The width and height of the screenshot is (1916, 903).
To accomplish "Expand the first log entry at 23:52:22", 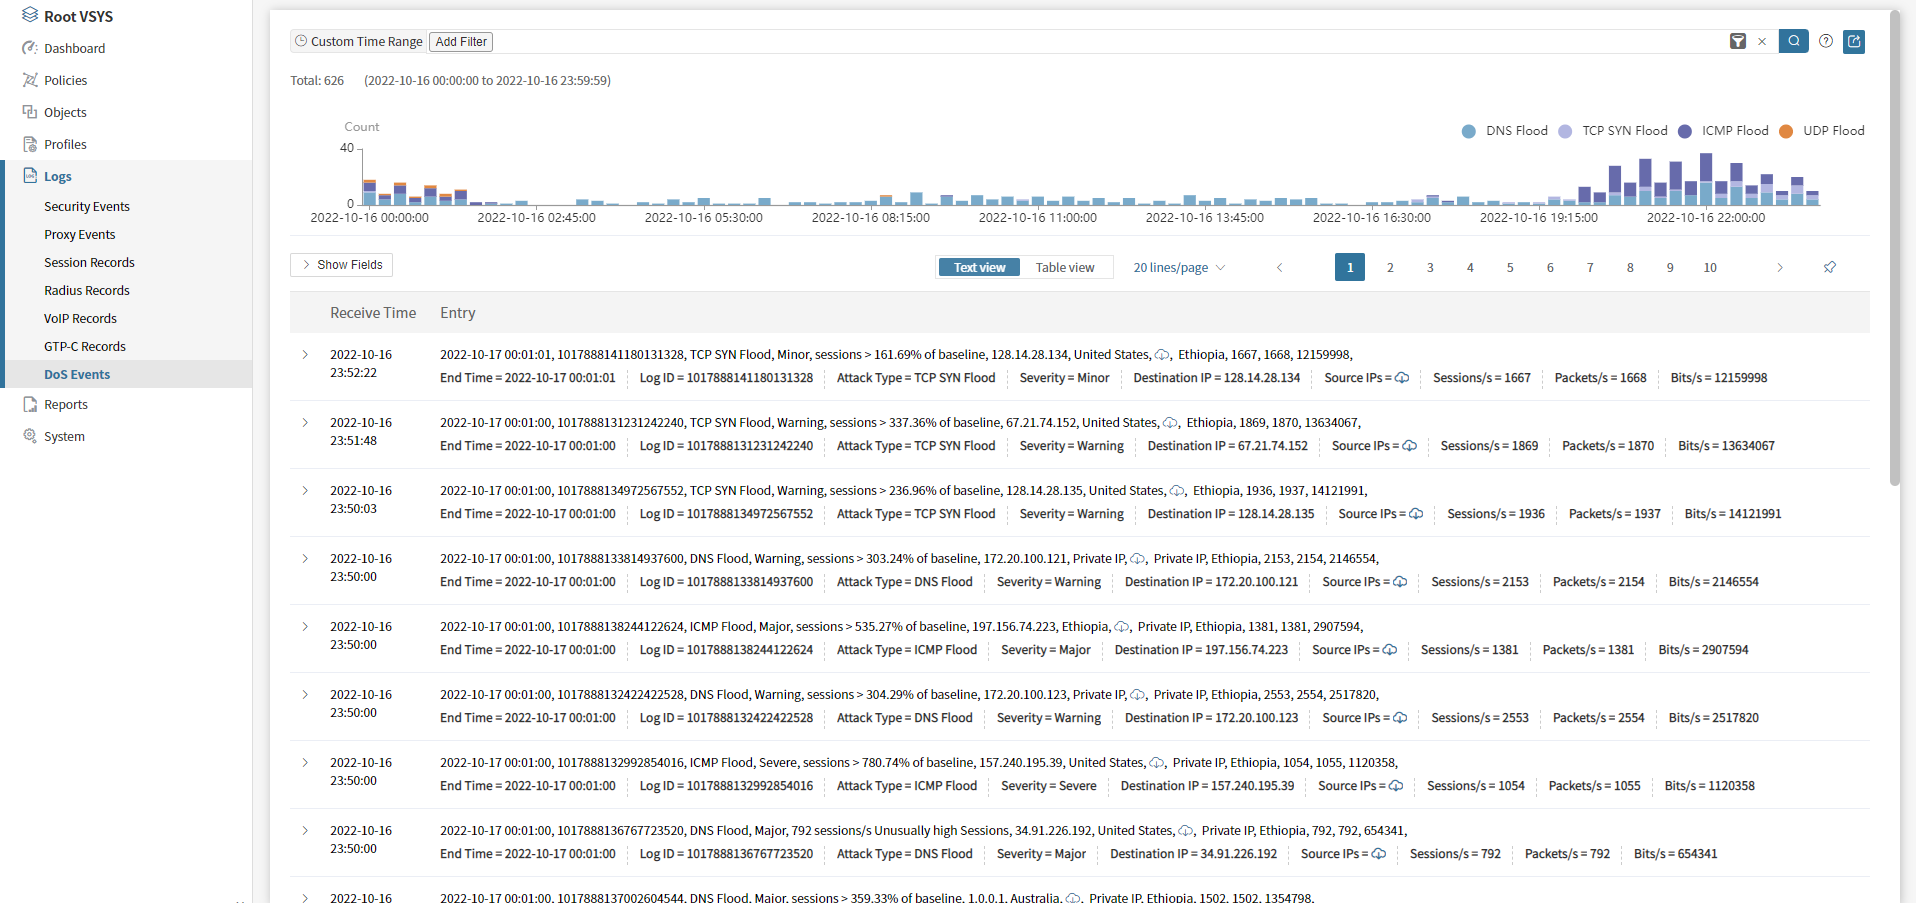I will pos(305,355).
